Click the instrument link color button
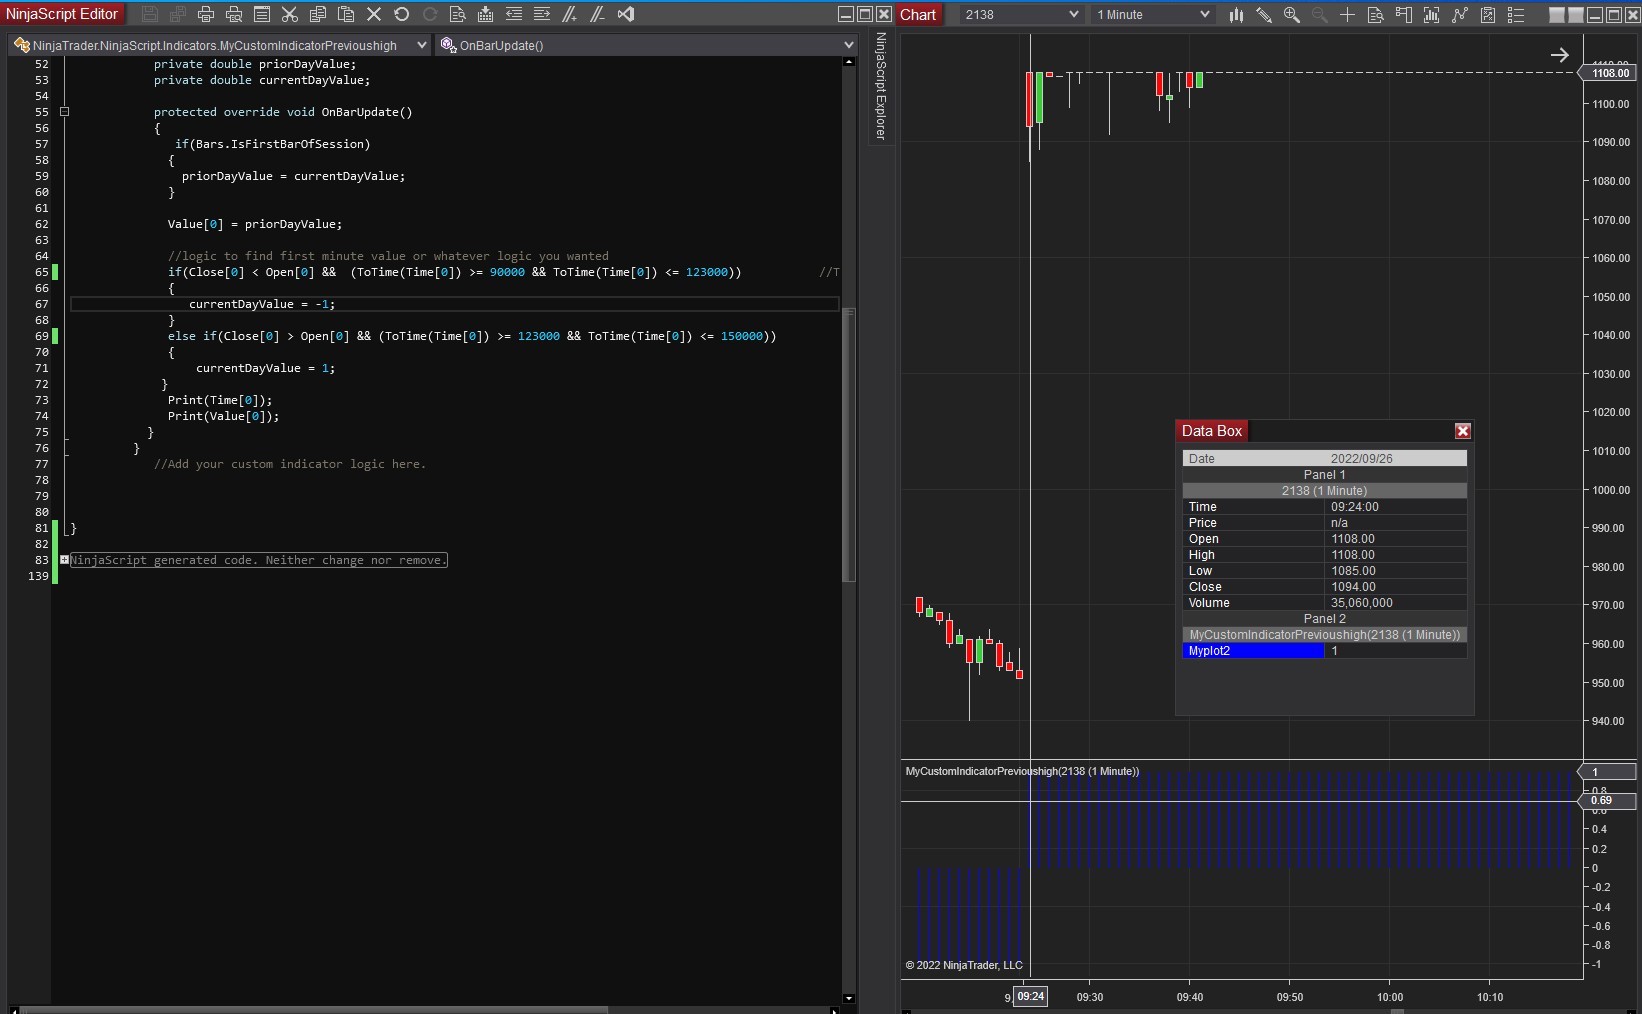 click(1558, 14)
